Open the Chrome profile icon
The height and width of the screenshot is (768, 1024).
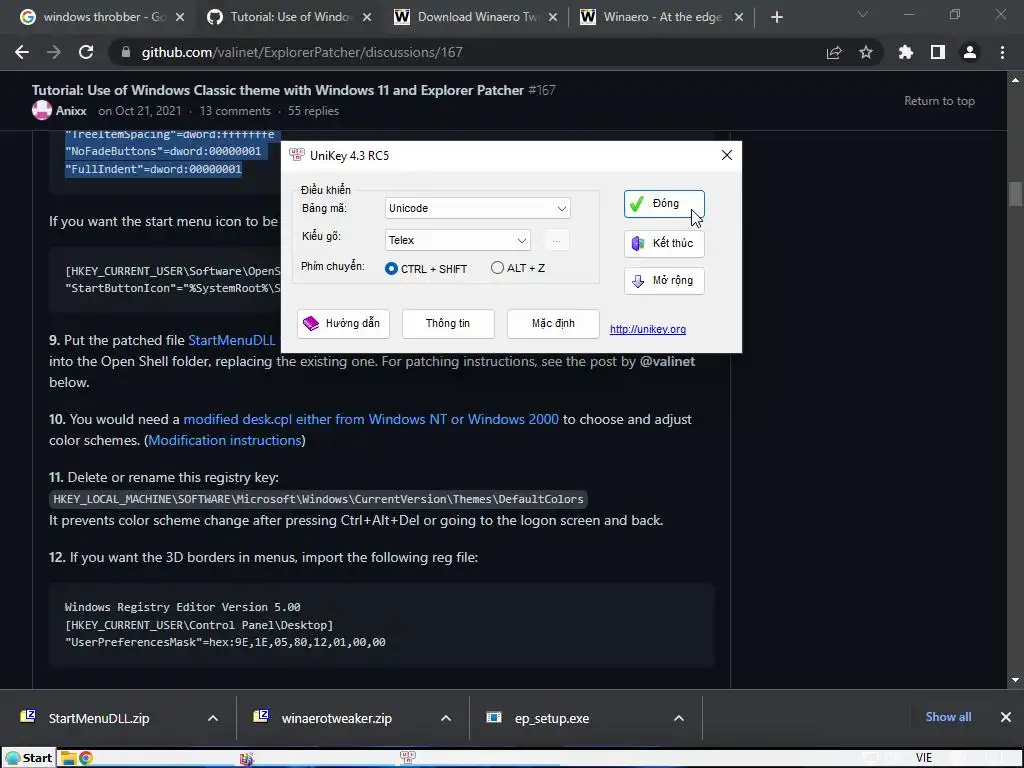click(x=970, y=52)
